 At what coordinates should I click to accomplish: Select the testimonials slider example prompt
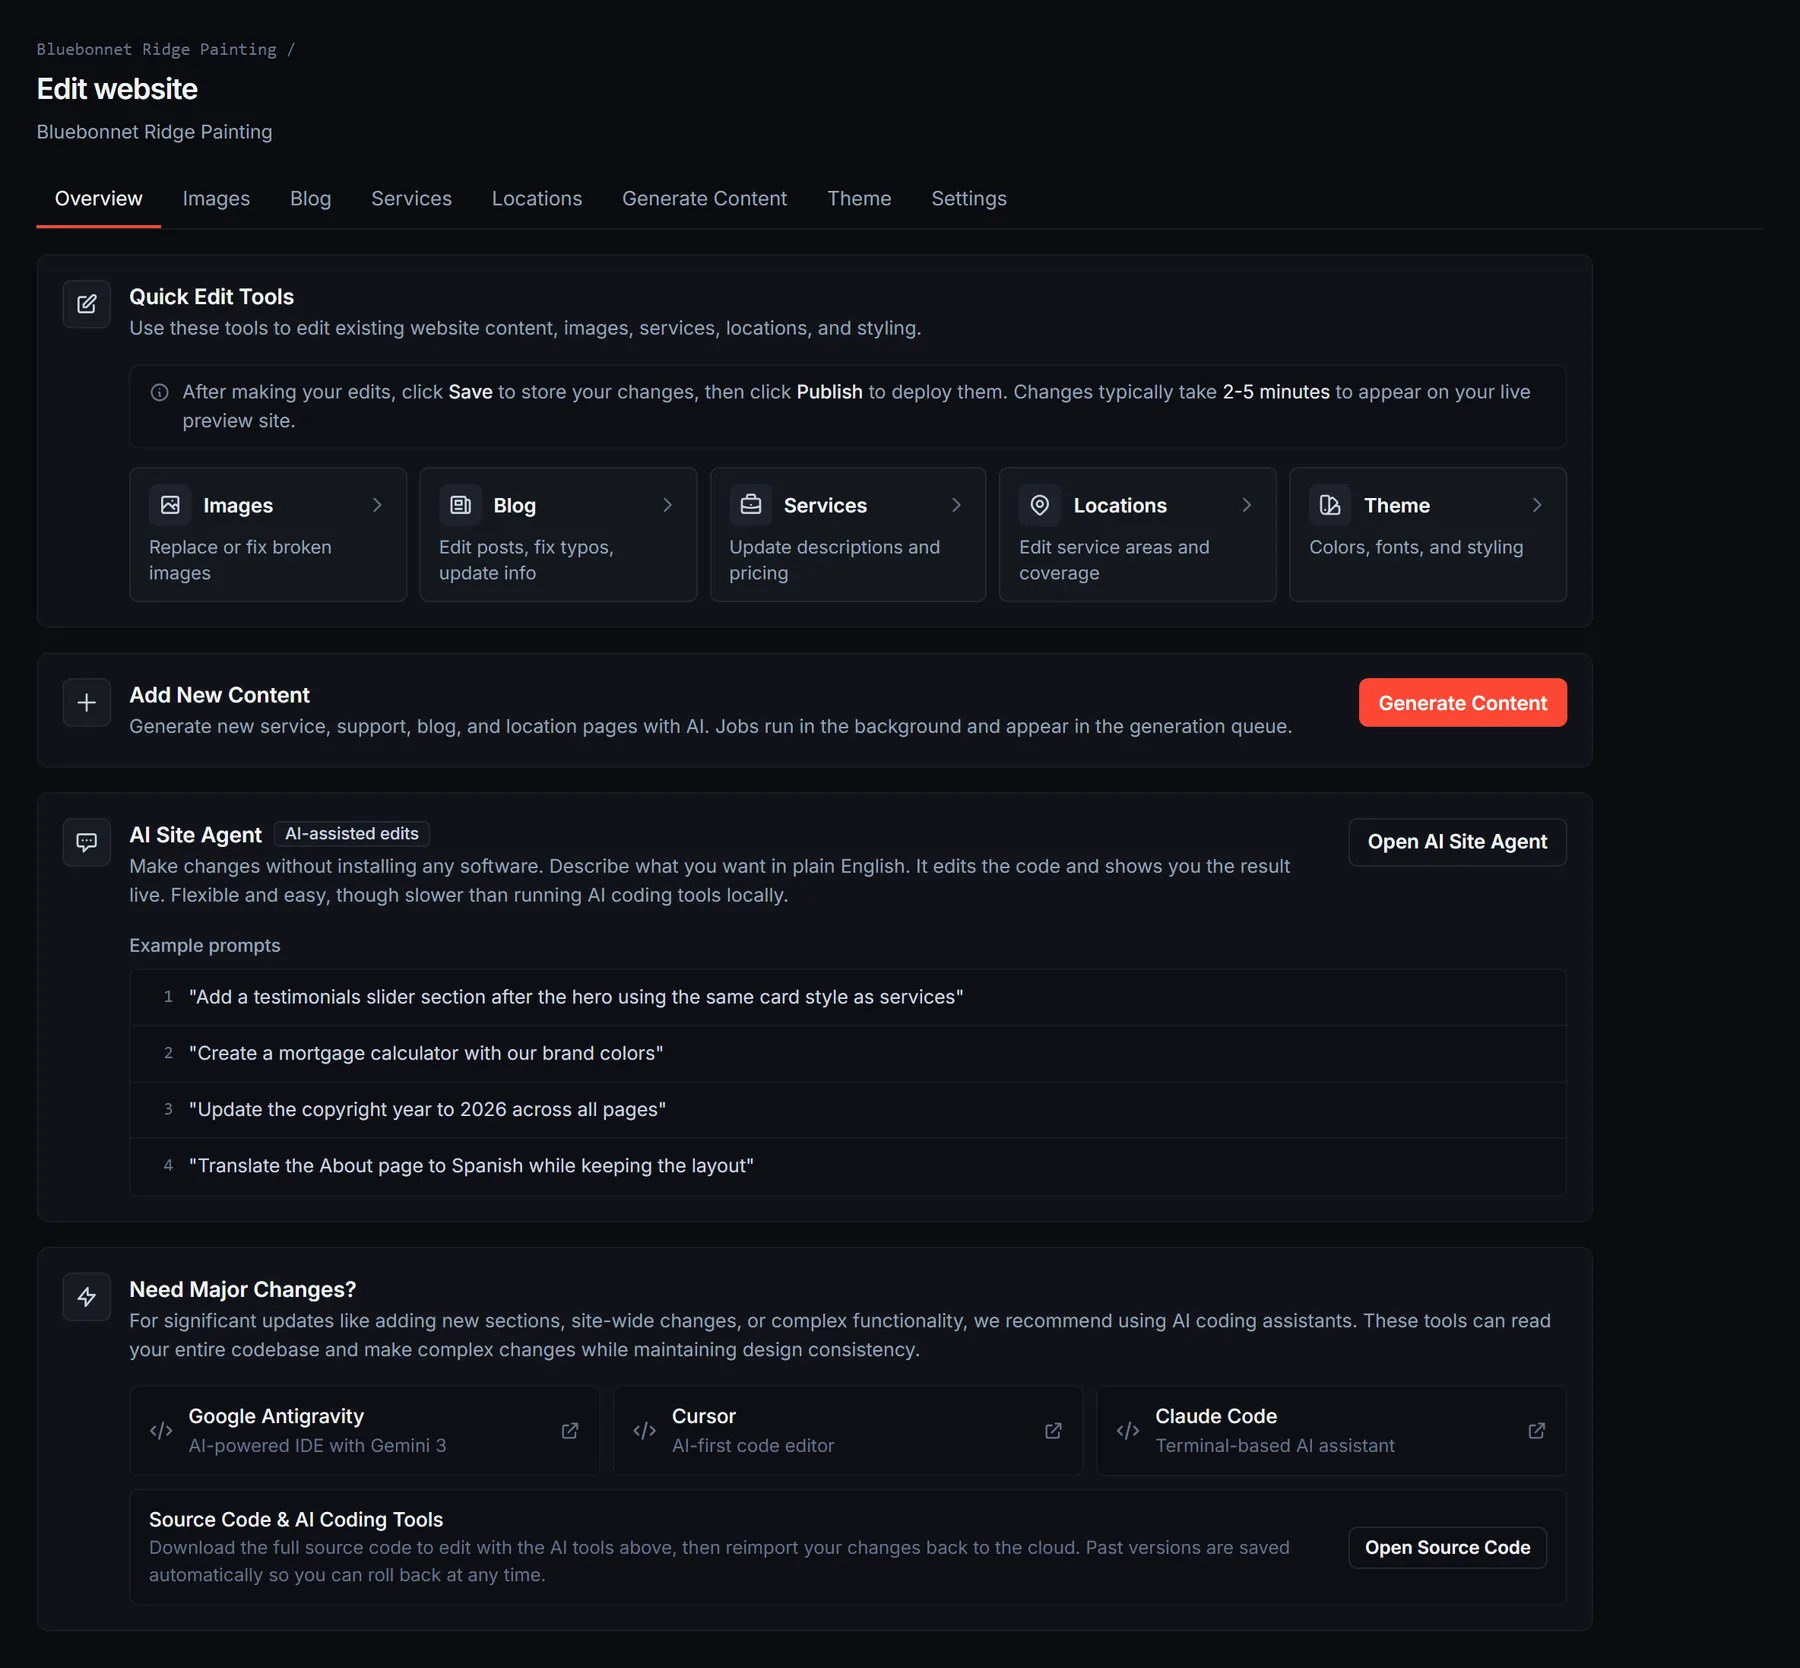848,997
